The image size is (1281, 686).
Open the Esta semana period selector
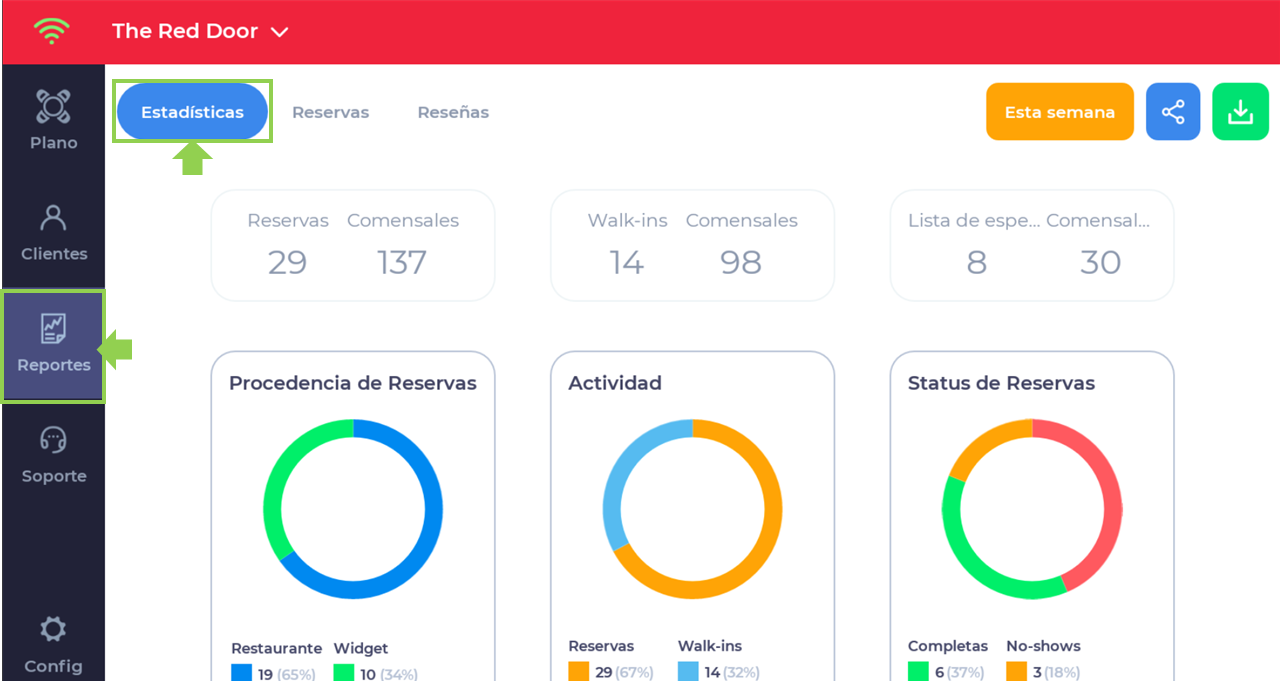coord(1060,112)
